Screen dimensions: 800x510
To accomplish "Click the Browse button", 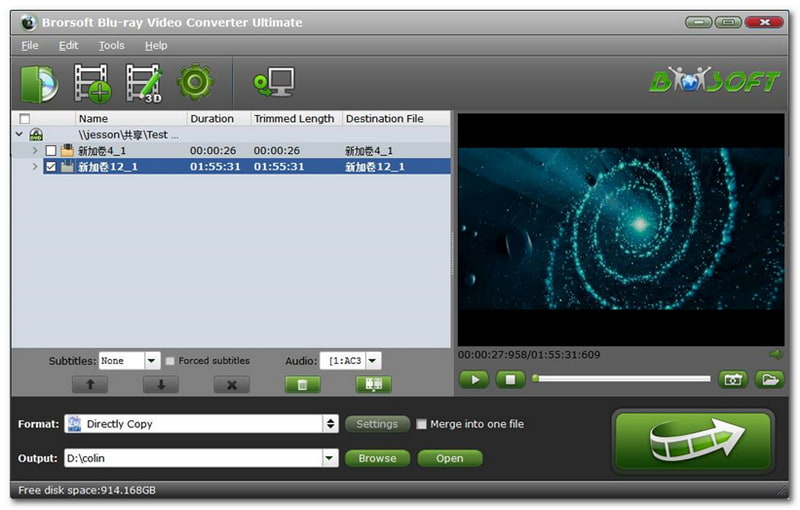I will (x=377, y=458).
